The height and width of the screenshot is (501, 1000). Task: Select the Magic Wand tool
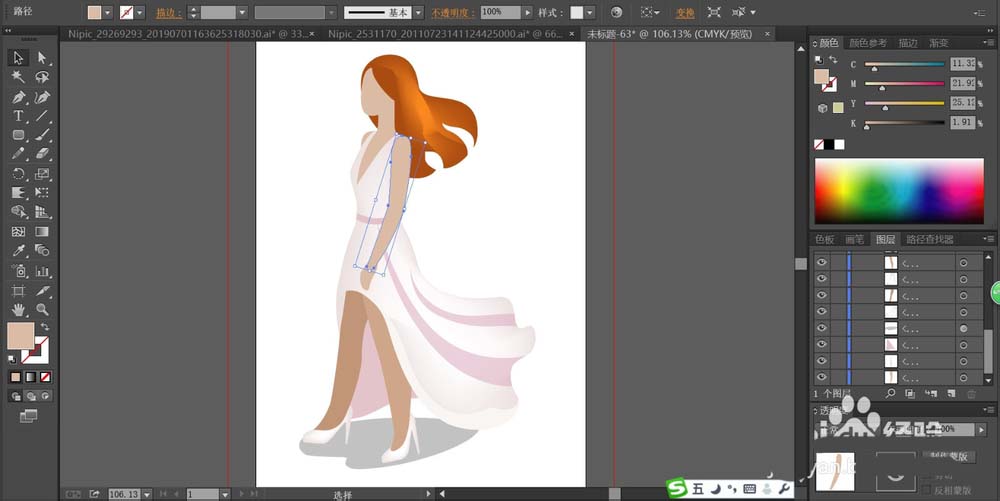click(x=18, y=77)
